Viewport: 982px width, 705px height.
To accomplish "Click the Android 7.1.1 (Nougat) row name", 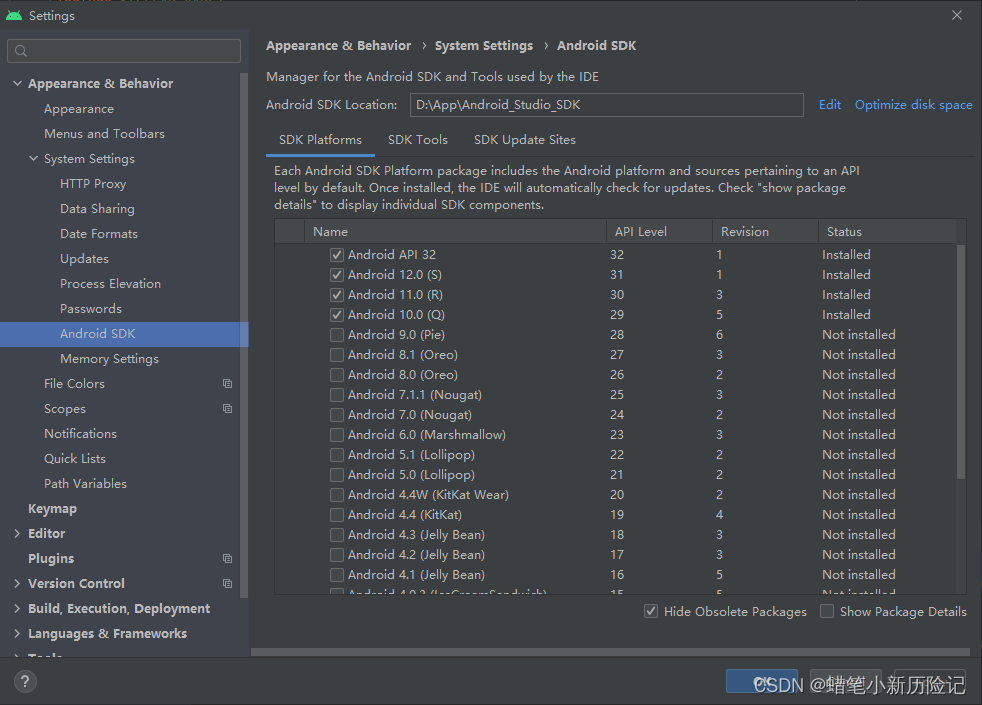I will tap(415, 394).
